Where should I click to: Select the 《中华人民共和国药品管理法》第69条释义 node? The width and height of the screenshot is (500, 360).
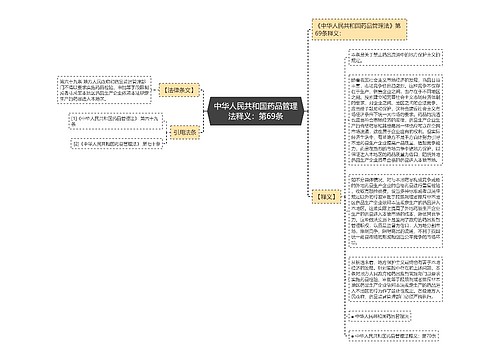359,29
